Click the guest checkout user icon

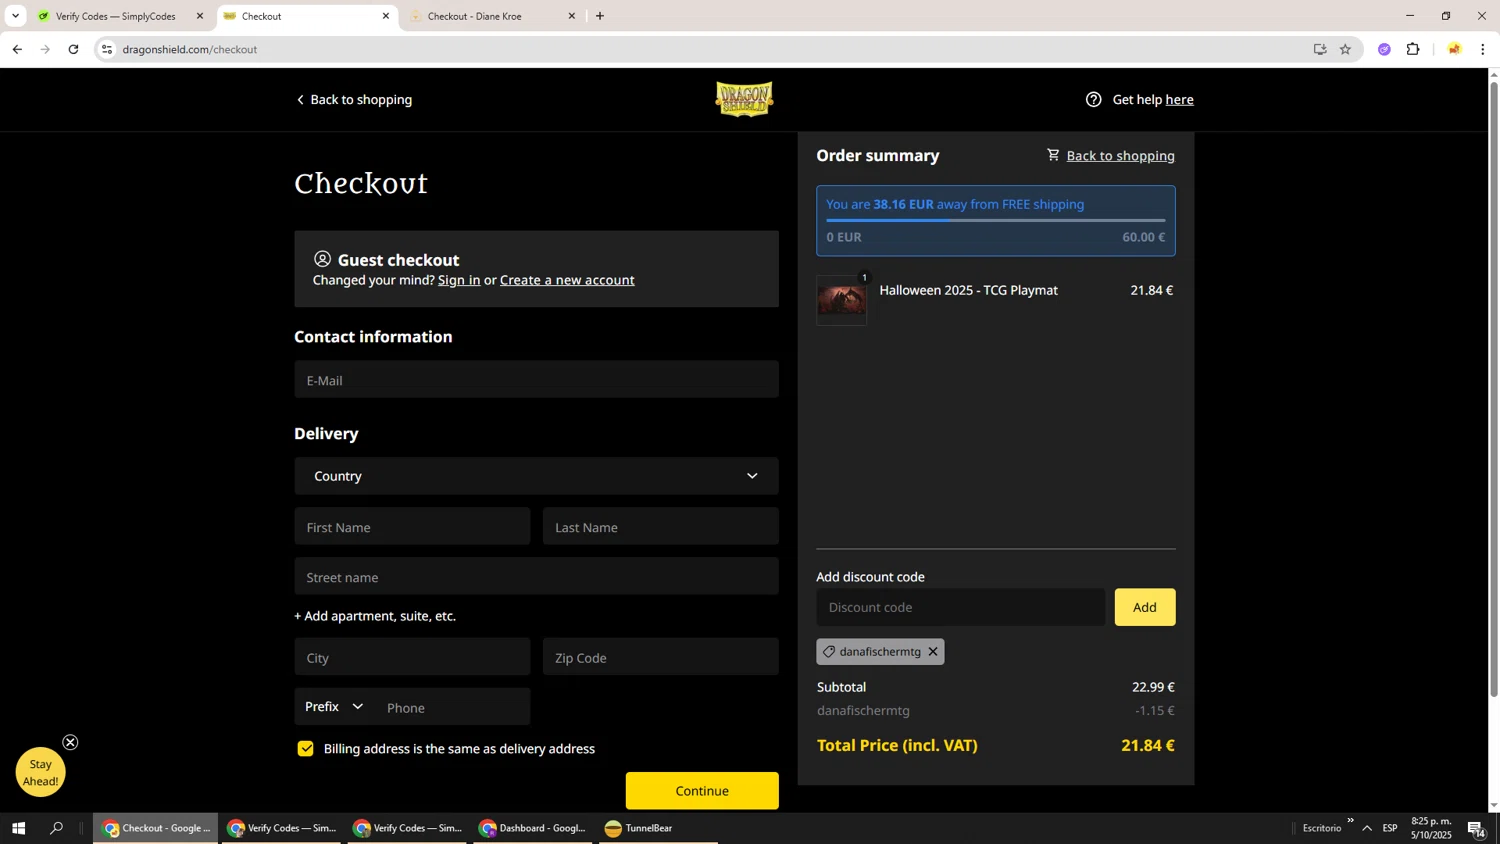point(322,259)
